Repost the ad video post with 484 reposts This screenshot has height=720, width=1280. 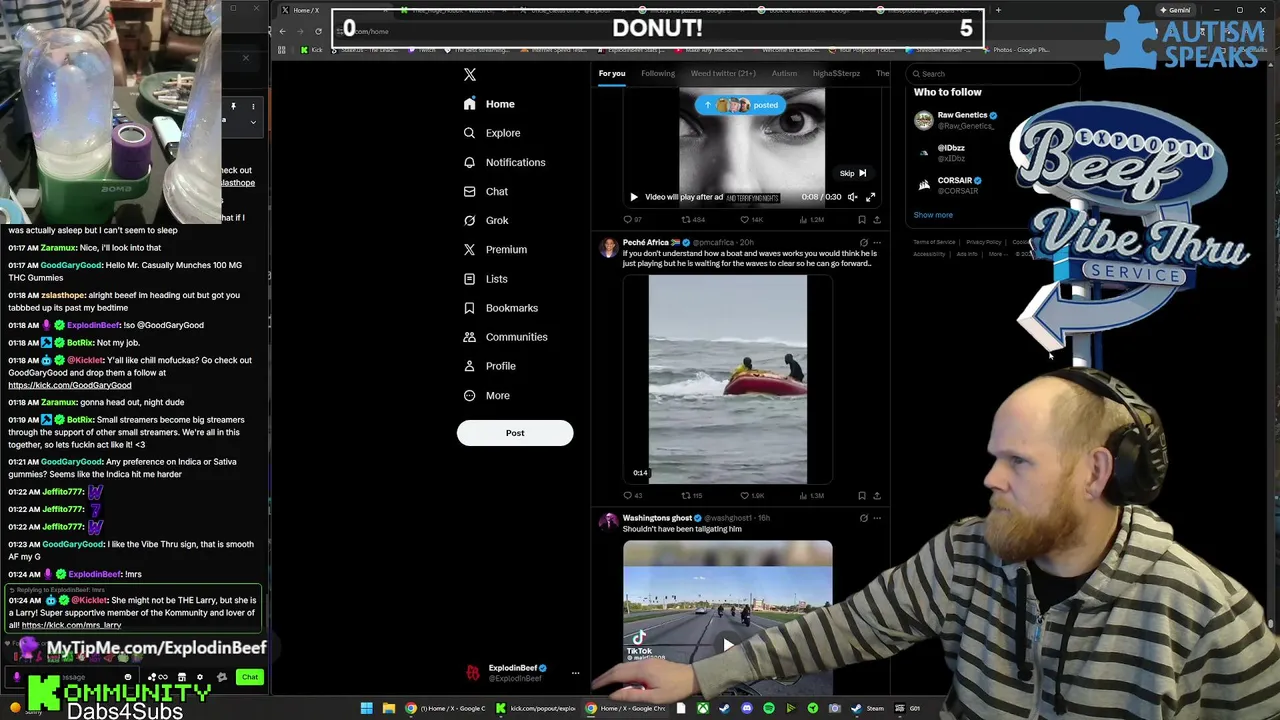693,219
